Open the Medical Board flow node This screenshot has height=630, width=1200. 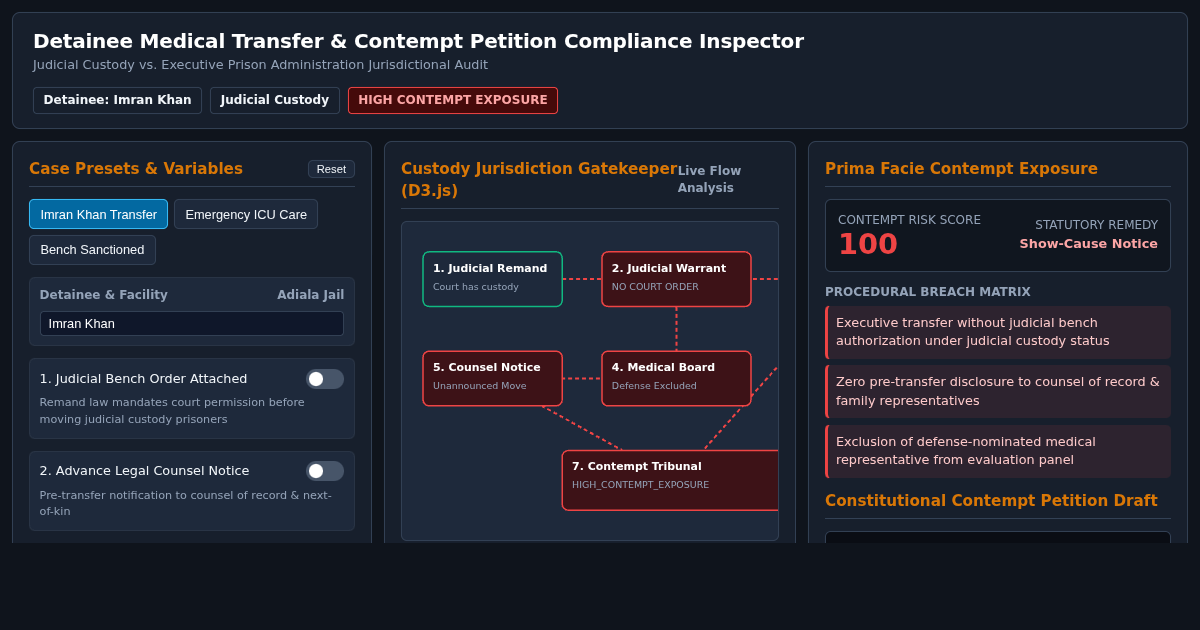coord(676,378)
